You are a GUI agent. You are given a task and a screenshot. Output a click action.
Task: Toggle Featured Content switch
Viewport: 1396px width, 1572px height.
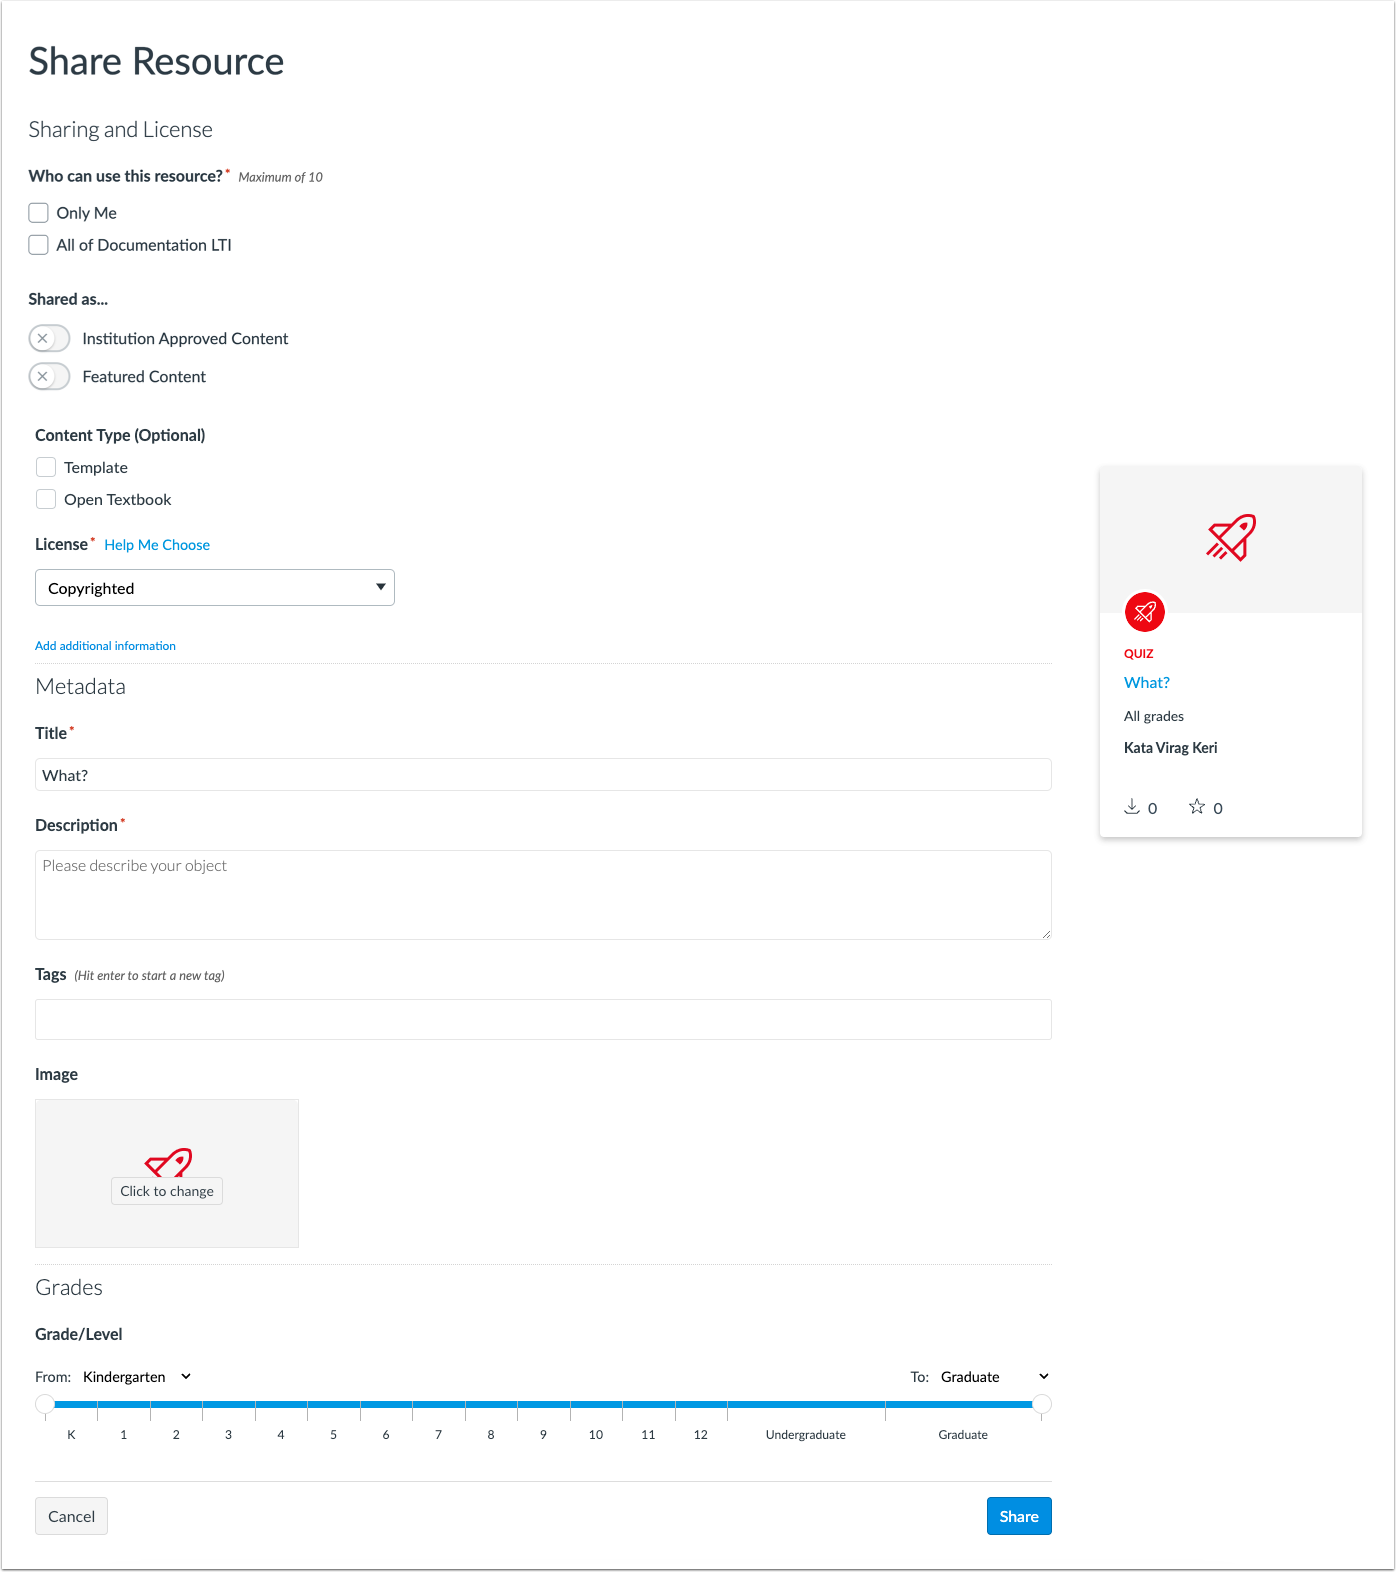click(x=49, y=377)
